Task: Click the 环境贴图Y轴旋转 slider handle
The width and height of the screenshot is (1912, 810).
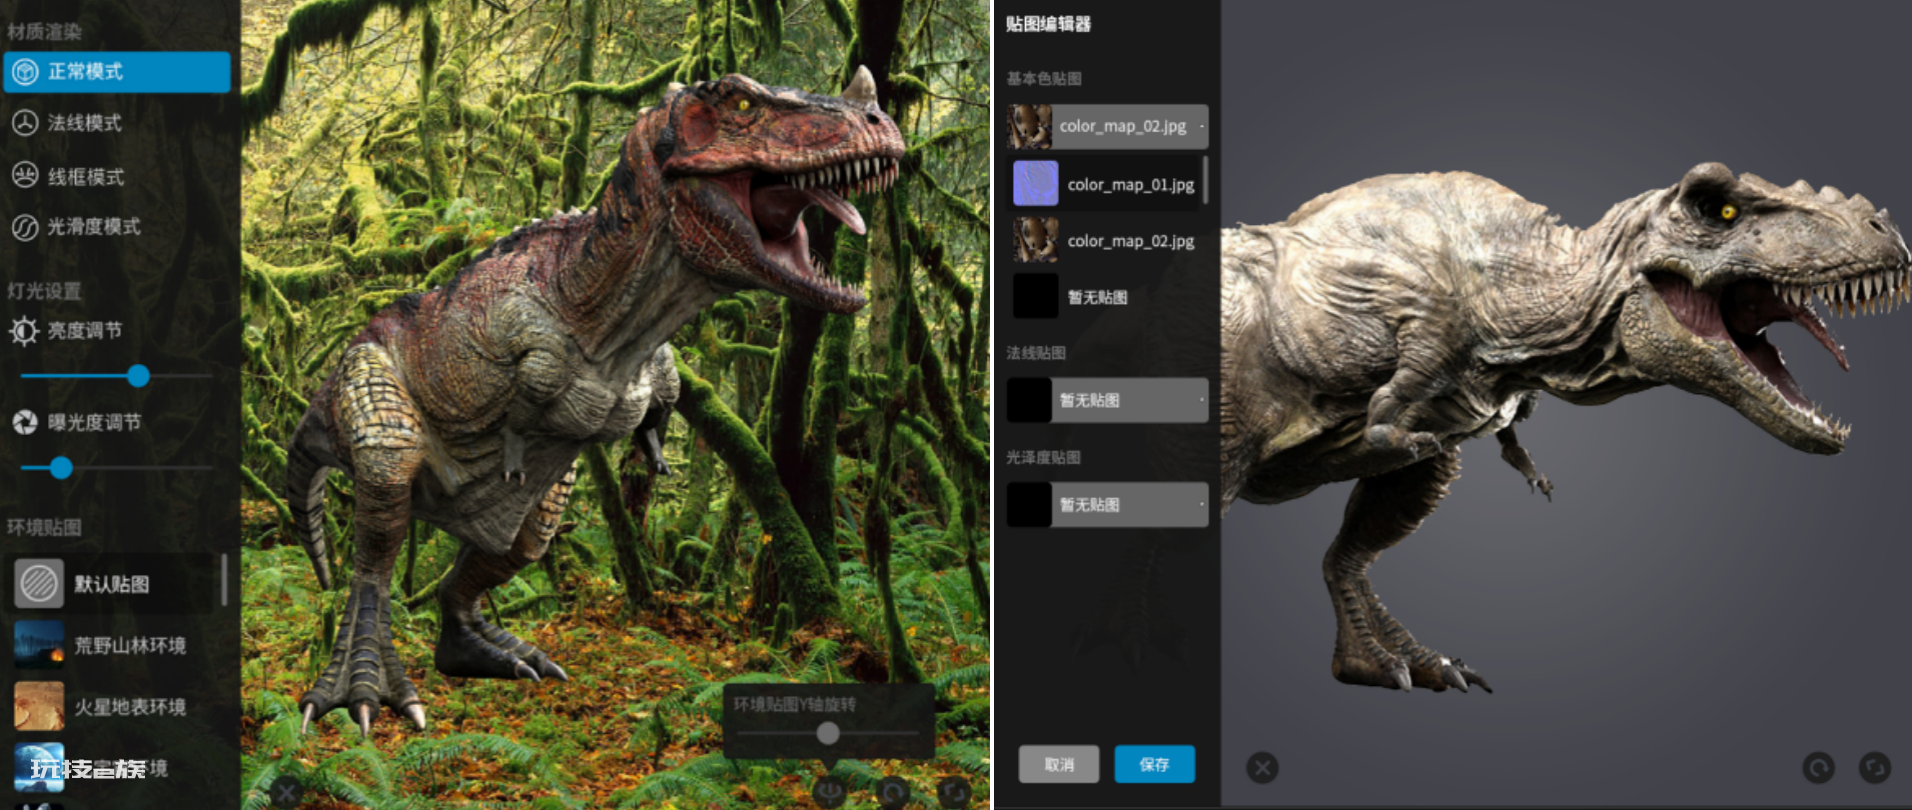Action: coord(828,733)
